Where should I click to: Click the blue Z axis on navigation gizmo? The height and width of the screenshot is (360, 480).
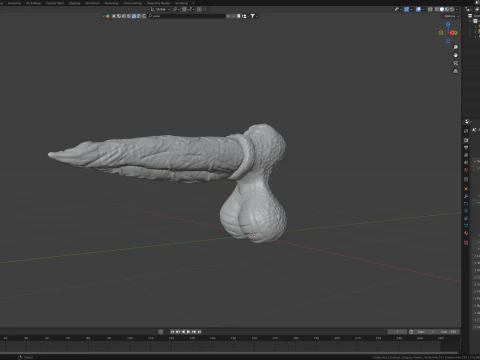pos(448,24)
